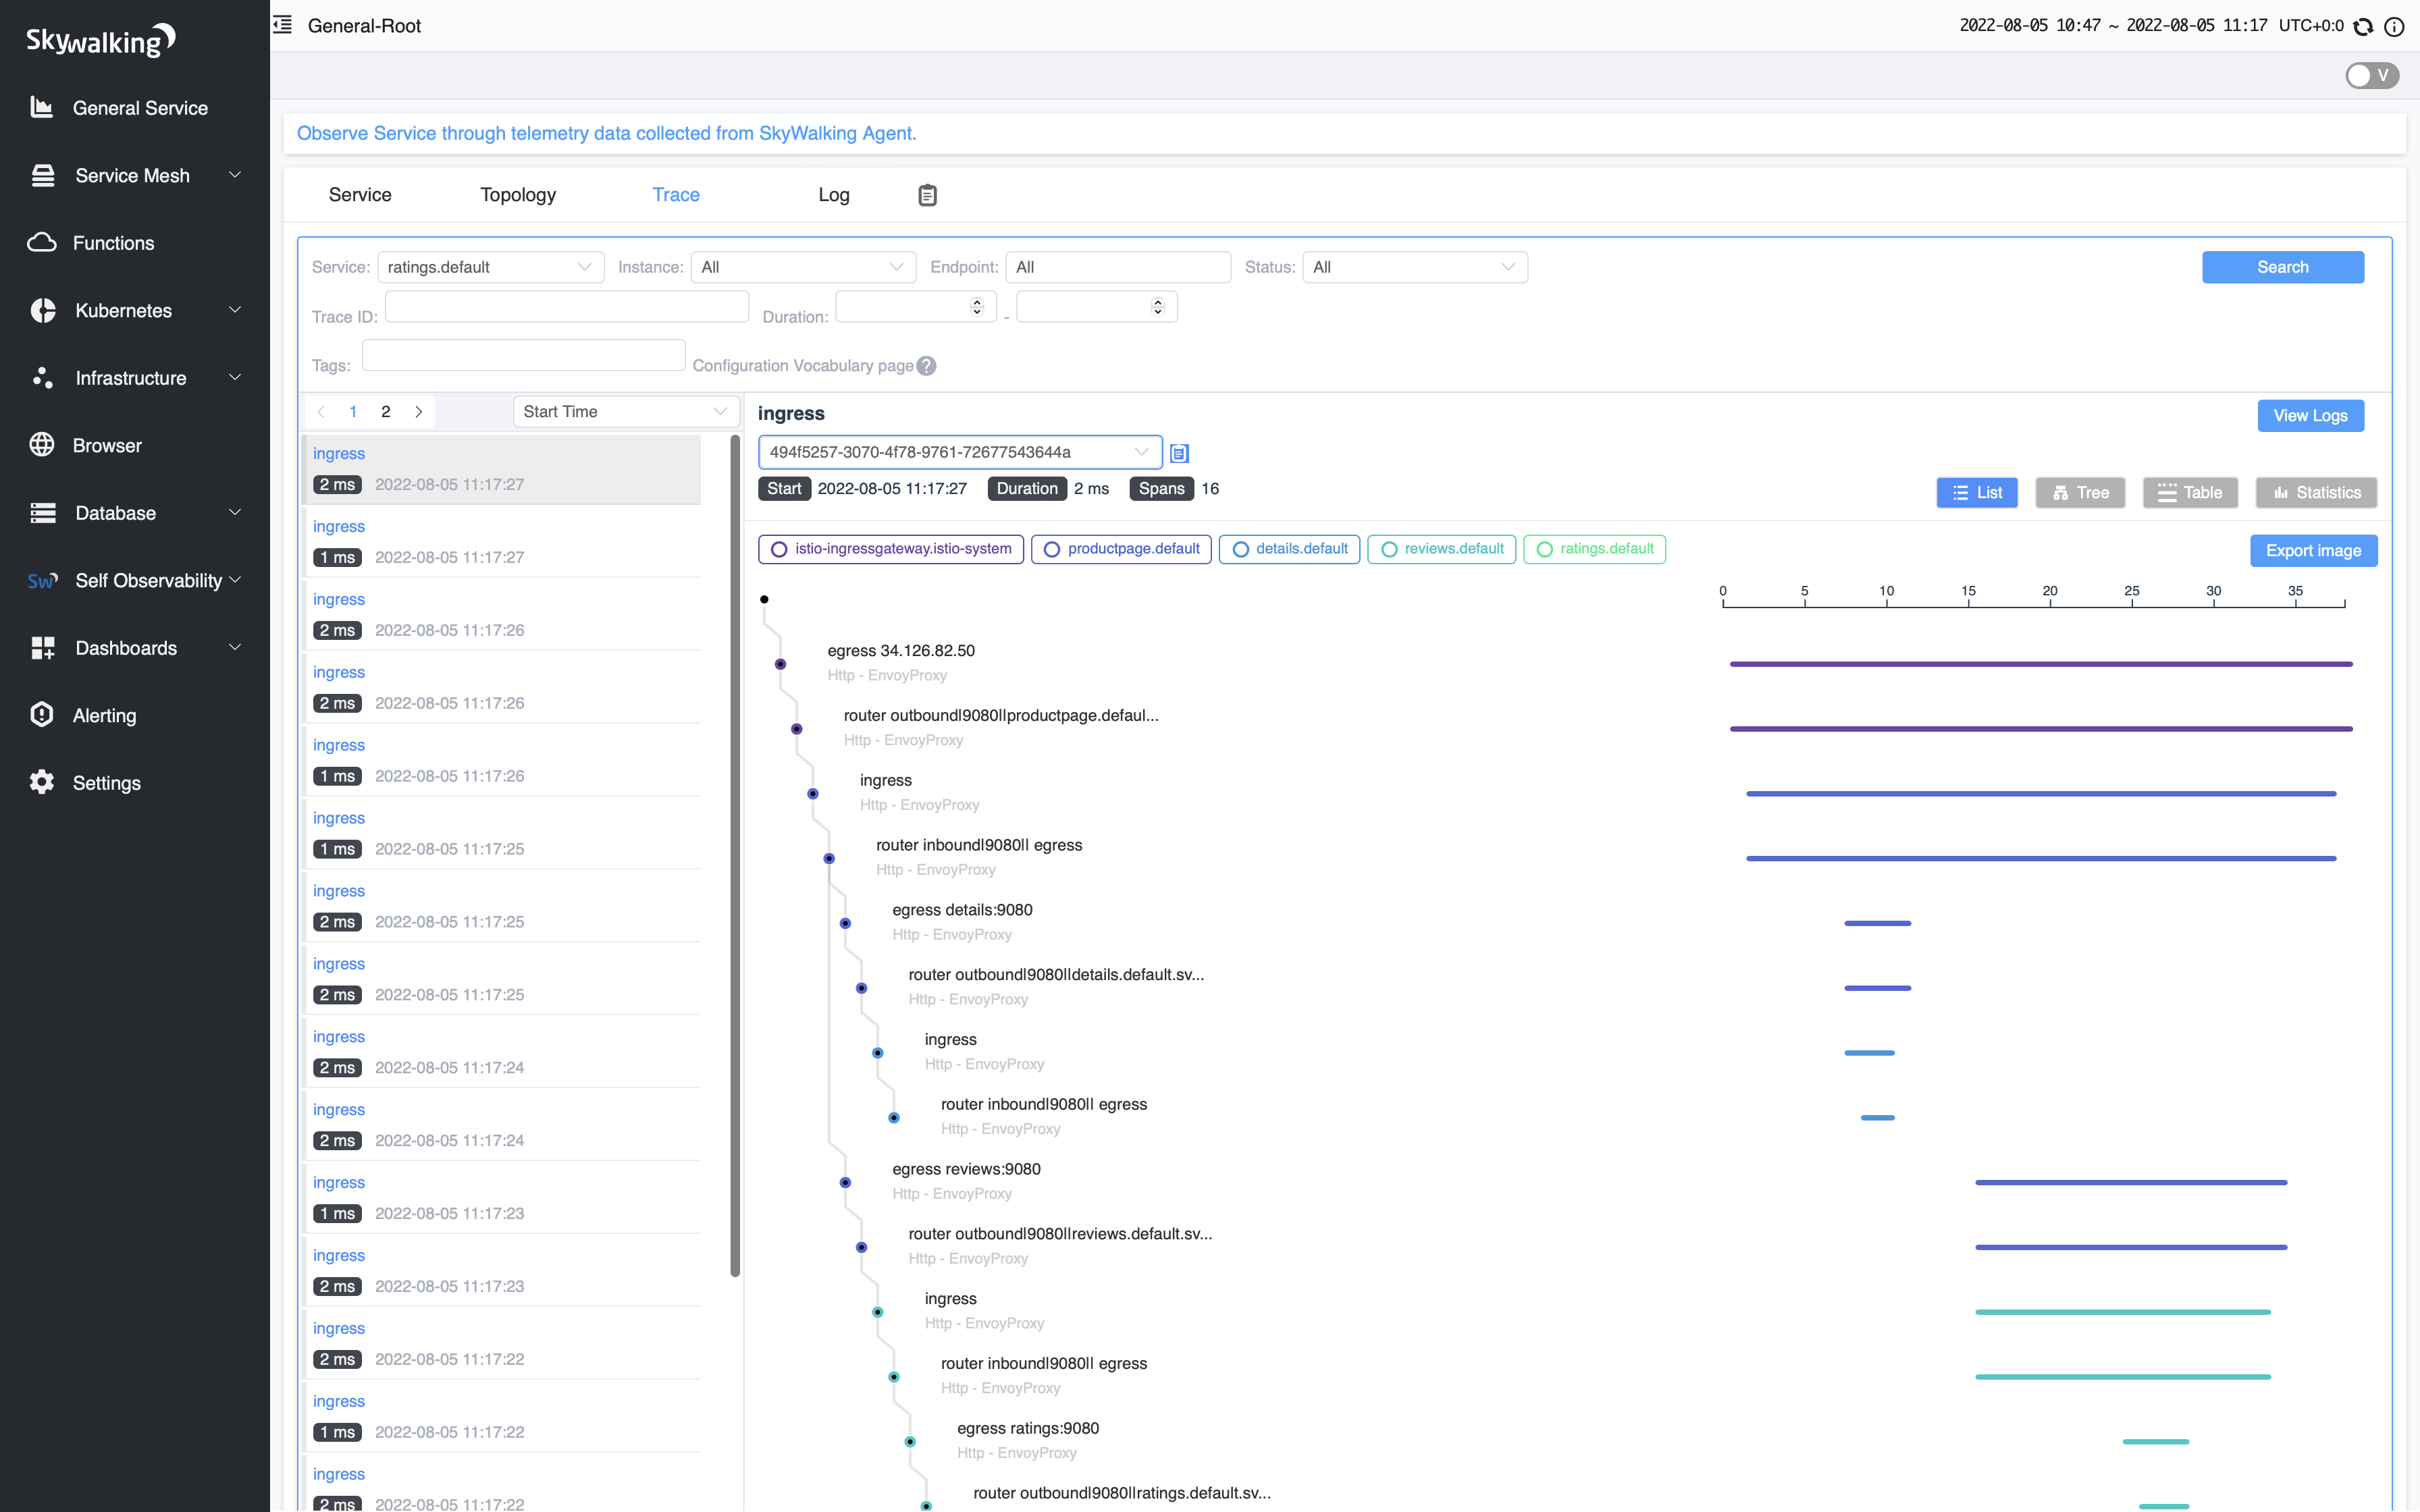Open the Alerting section in the sidebar

104,715
